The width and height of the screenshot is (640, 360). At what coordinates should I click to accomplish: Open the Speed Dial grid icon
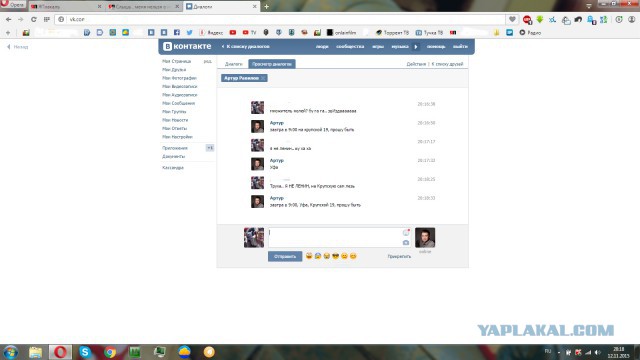coord(47,19)
